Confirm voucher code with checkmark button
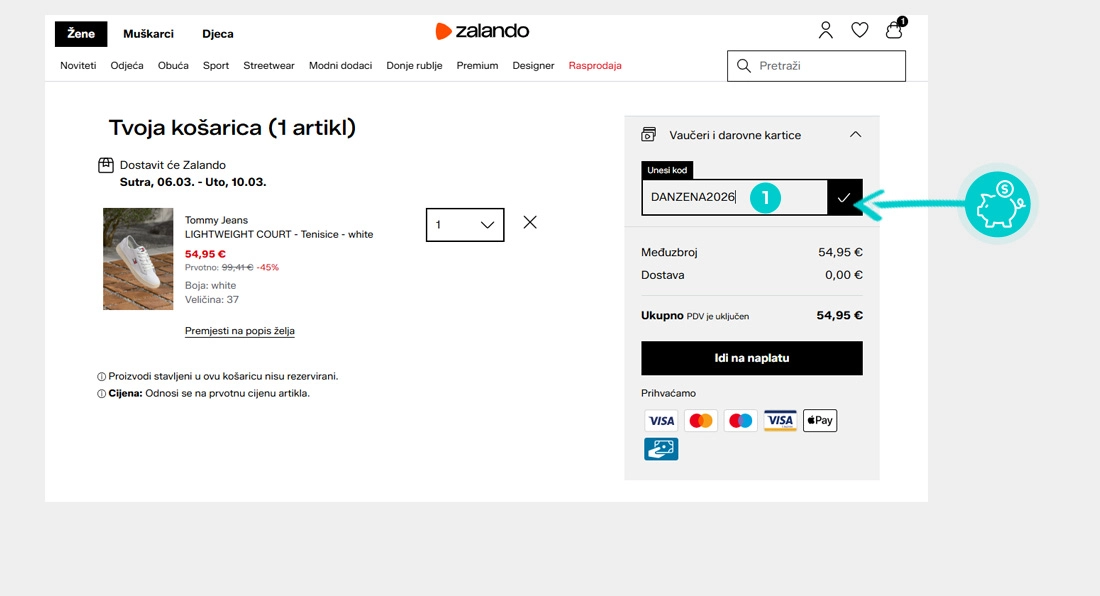Screen dimensions: 1100x596 845,198
